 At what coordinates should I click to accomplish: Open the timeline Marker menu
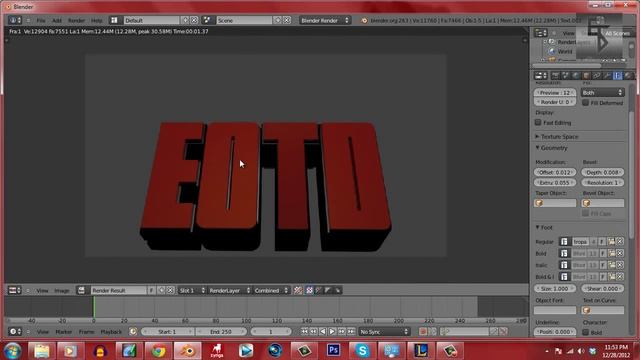[x=64, y=331]
